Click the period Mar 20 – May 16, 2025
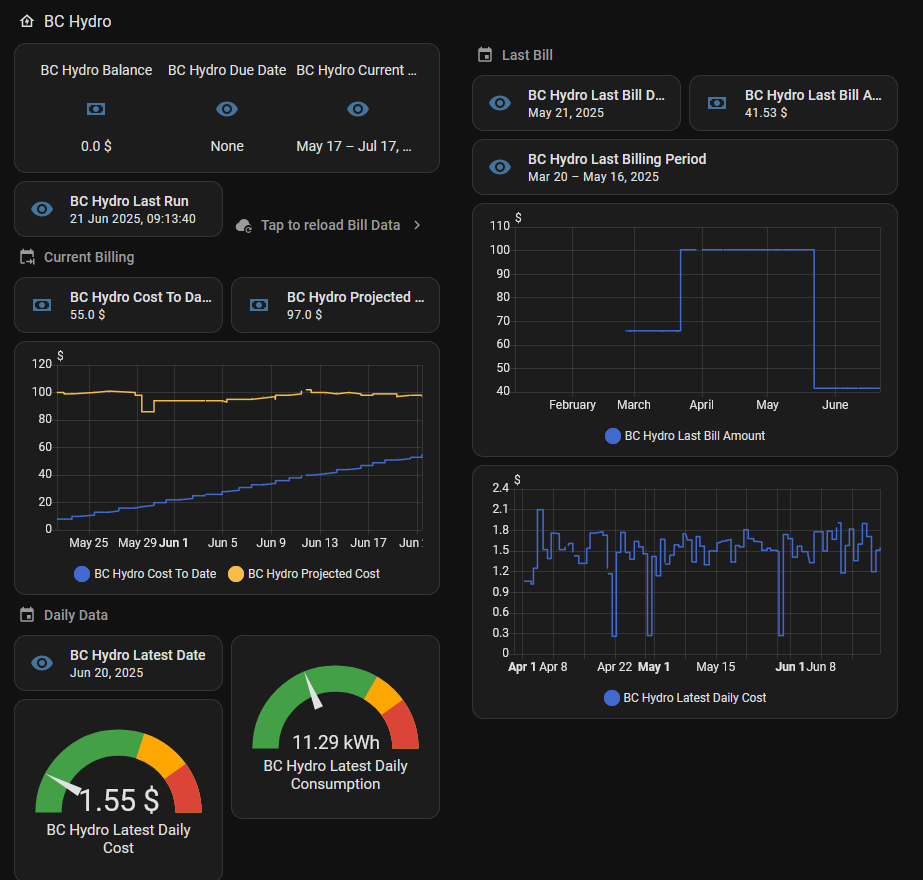 coord(593,177)
